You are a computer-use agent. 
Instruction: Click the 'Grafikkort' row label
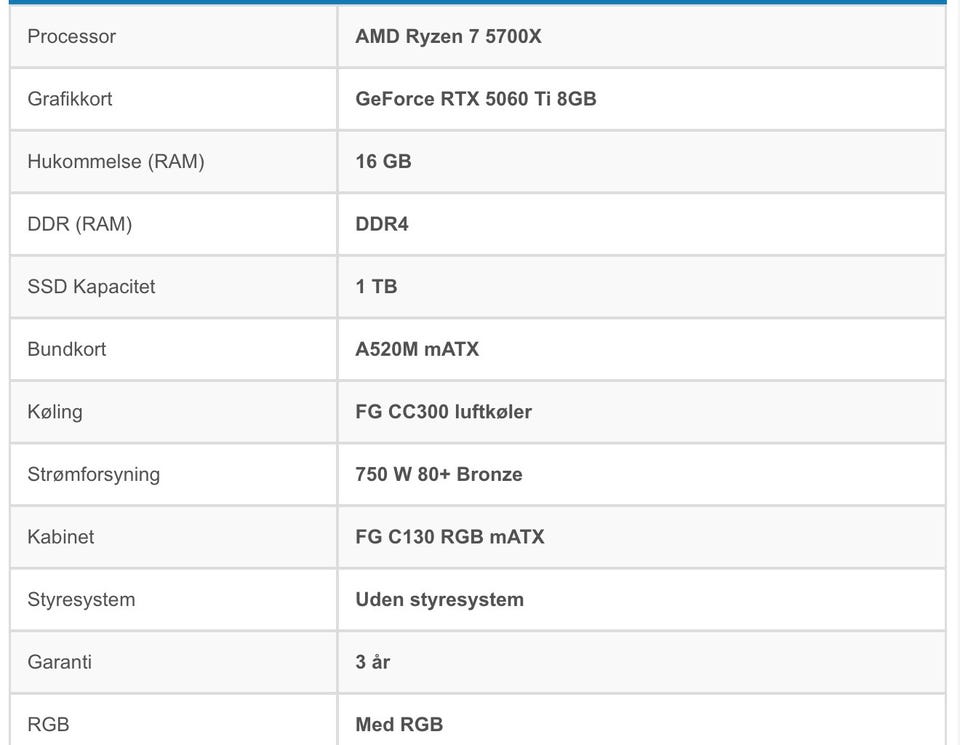(x=70, y=99)
